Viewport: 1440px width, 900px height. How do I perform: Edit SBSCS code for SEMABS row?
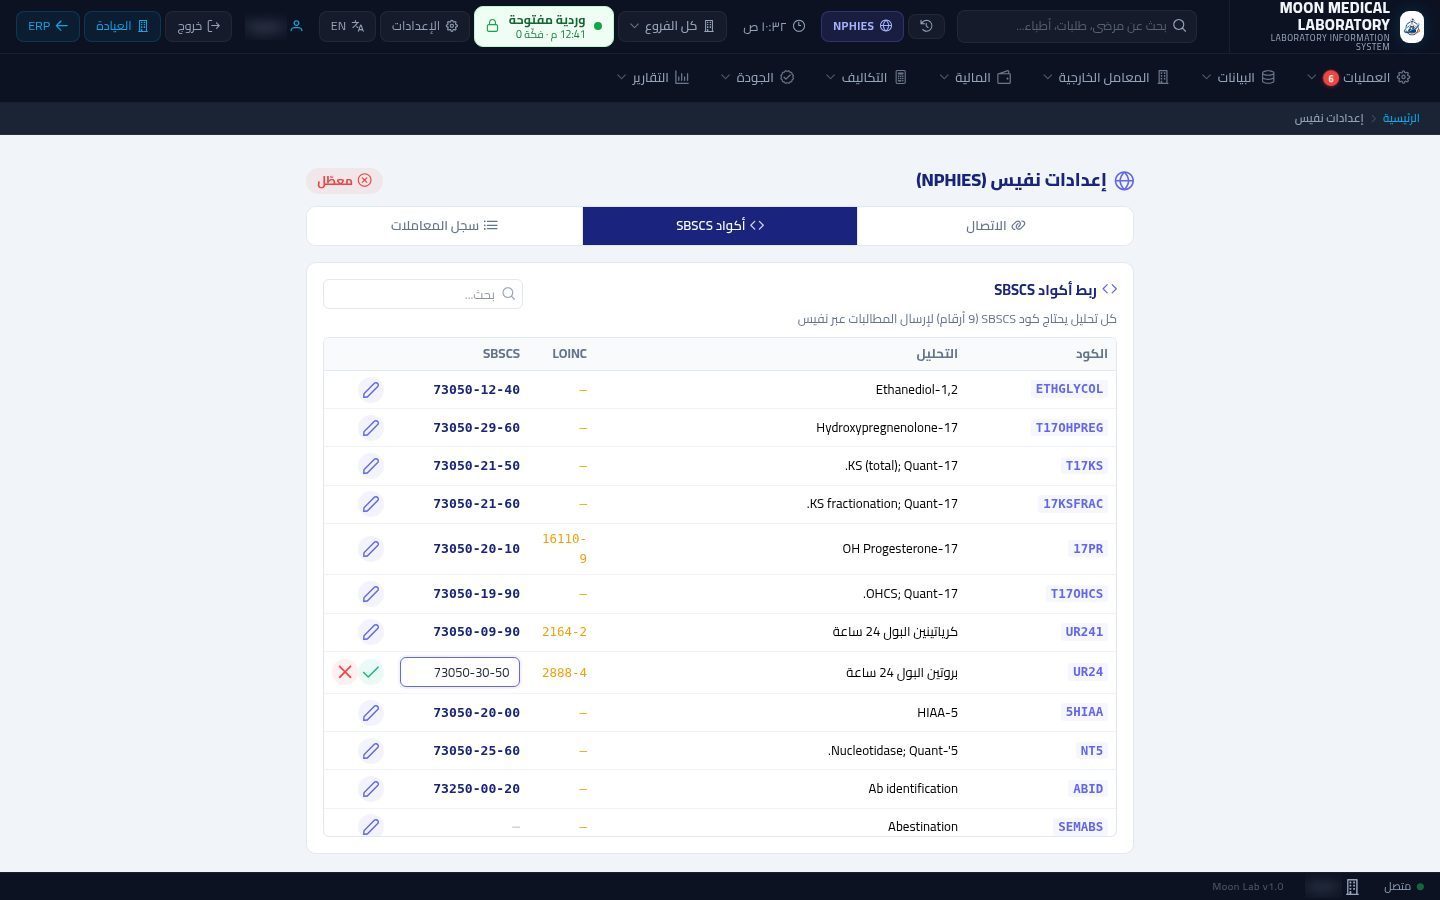tap(370, 827)
